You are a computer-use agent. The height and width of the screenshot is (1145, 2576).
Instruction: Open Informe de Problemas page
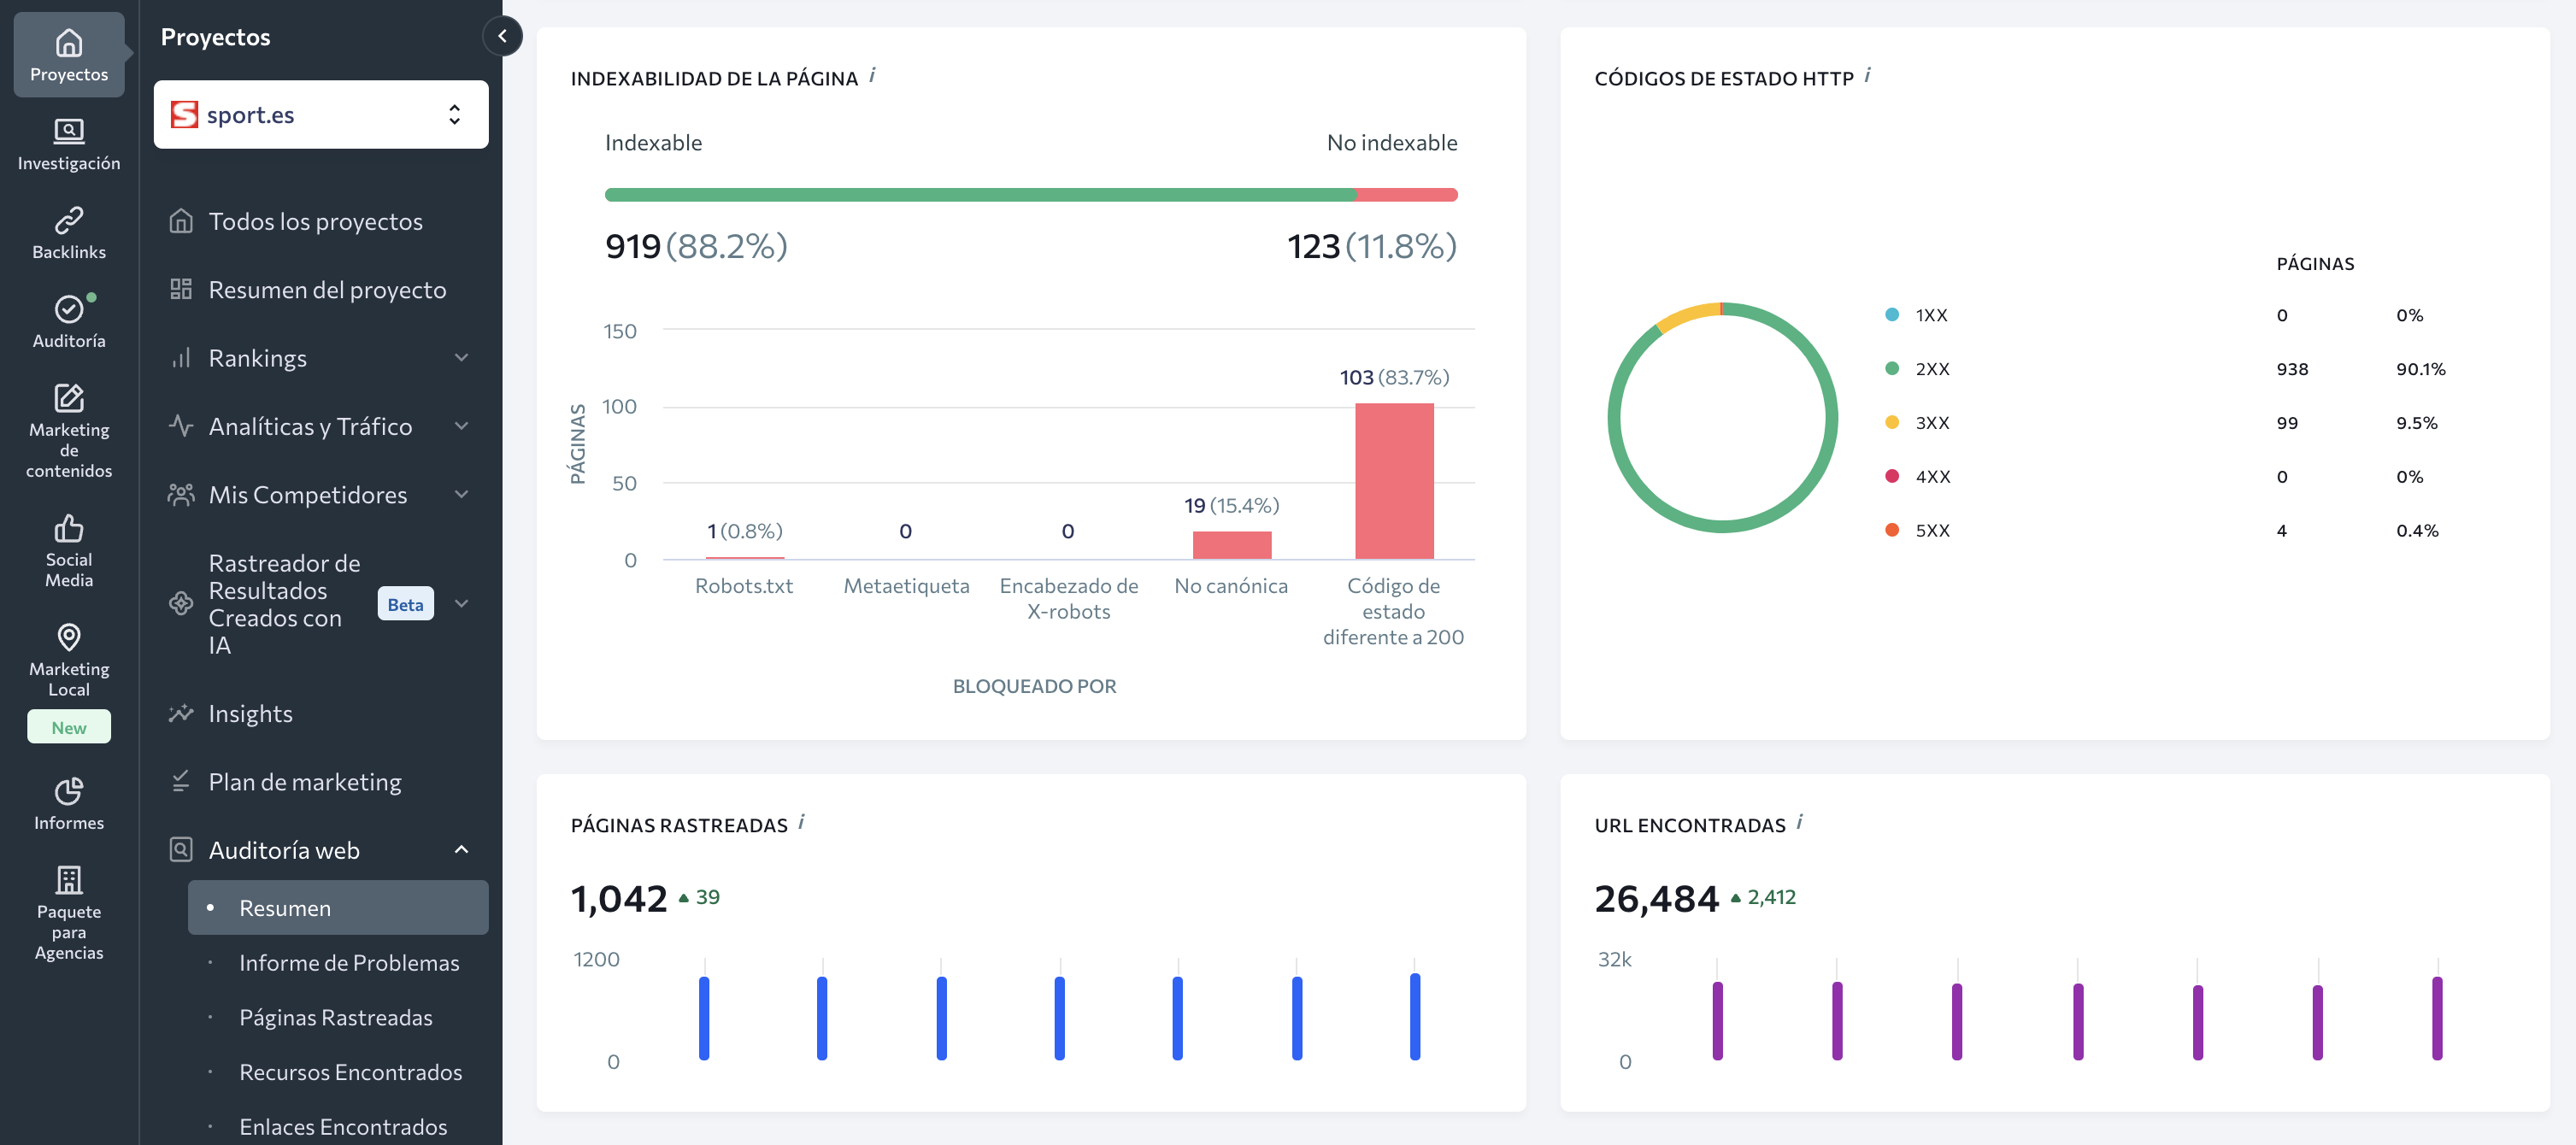point(348,963)
